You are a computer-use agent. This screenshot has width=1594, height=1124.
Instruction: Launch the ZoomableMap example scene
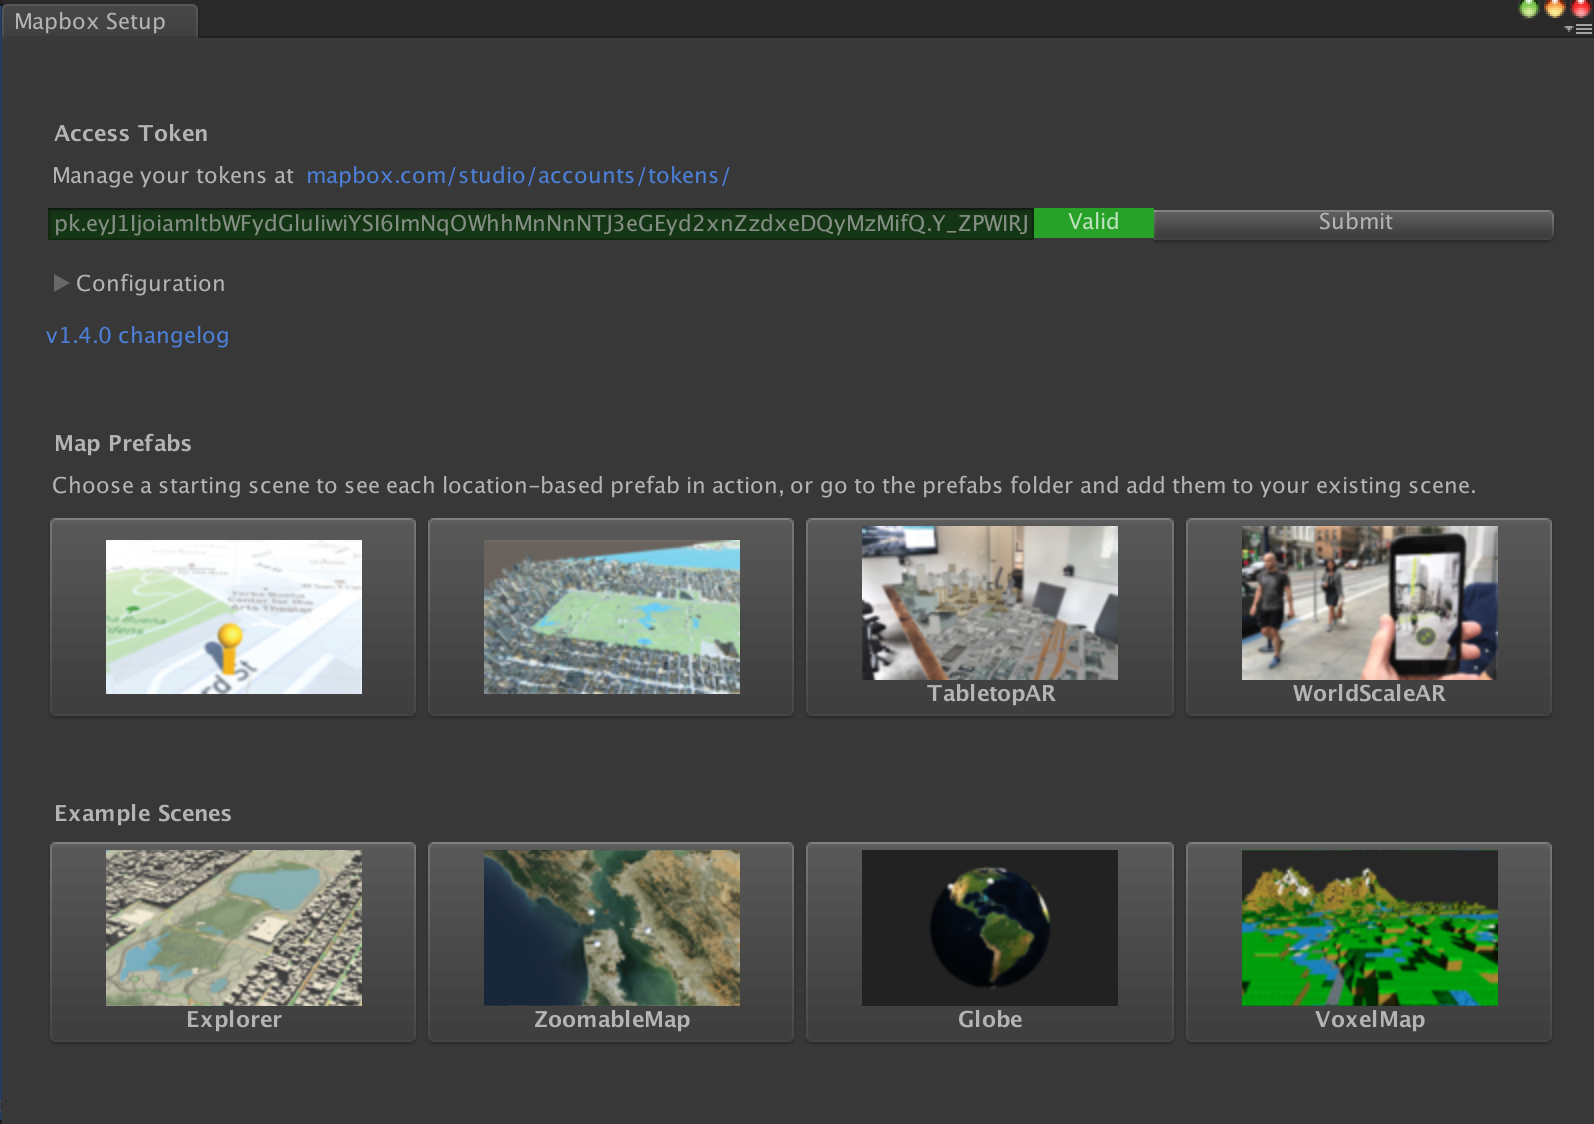click(611, 942)
